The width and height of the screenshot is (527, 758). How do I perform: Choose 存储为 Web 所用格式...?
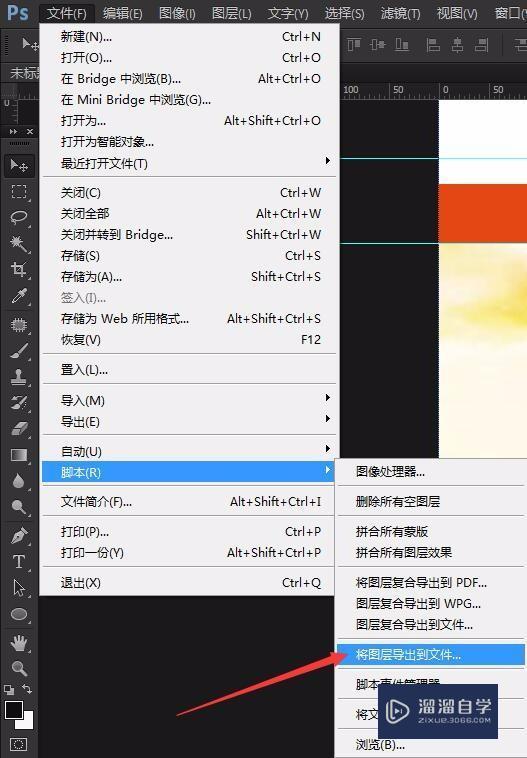(189, 319)
